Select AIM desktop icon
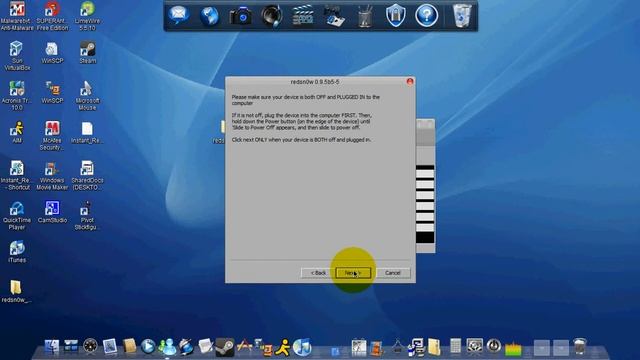The image size is (640, 360). 17,132
